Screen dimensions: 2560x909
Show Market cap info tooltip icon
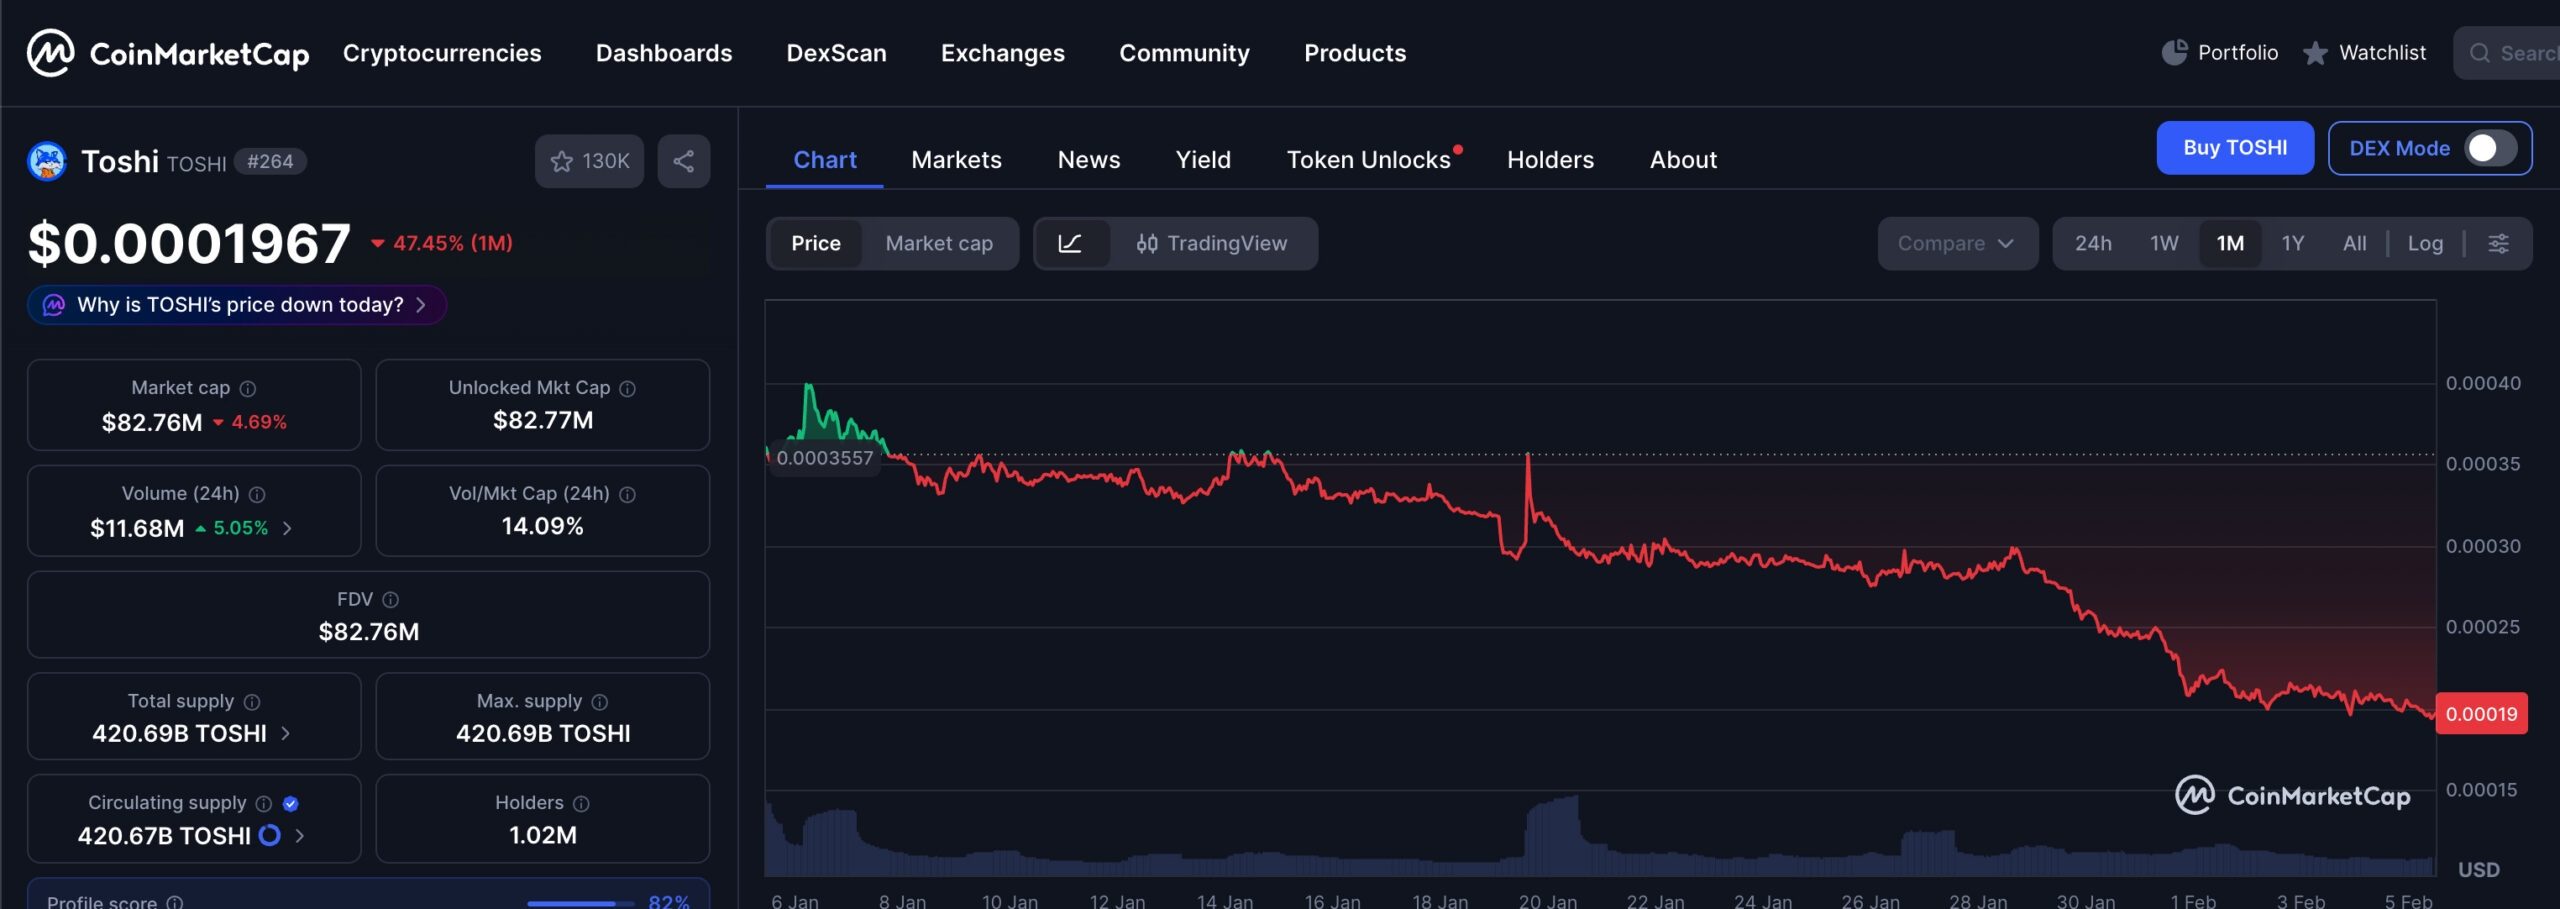(x=248, y=388)
